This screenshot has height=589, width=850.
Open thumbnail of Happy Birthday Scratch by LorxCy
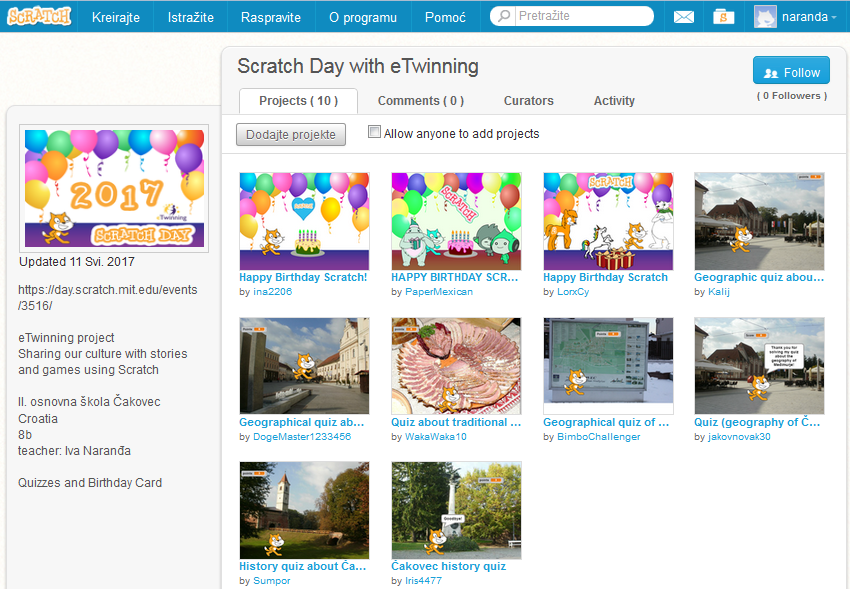[x=608, y=221]
